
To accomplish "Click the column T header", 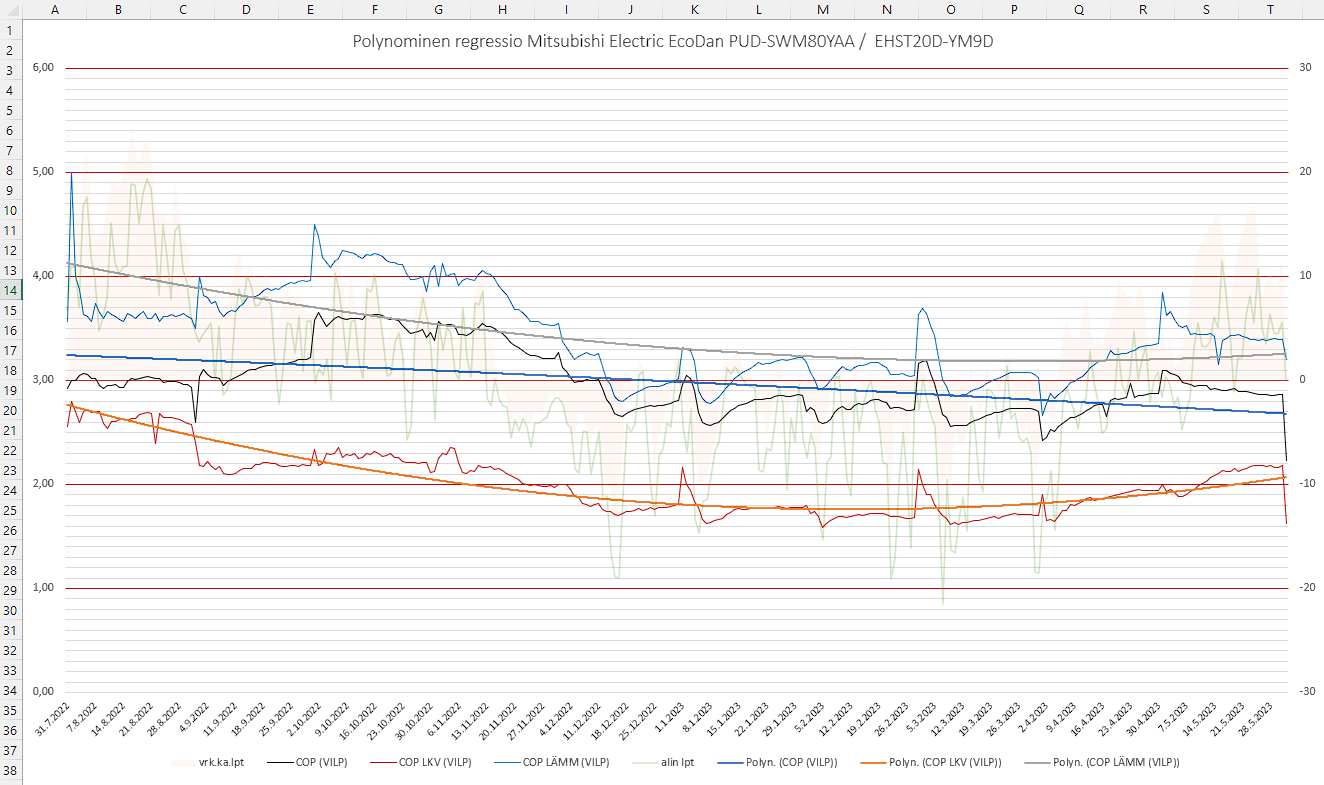I will tap(1270, 9).
